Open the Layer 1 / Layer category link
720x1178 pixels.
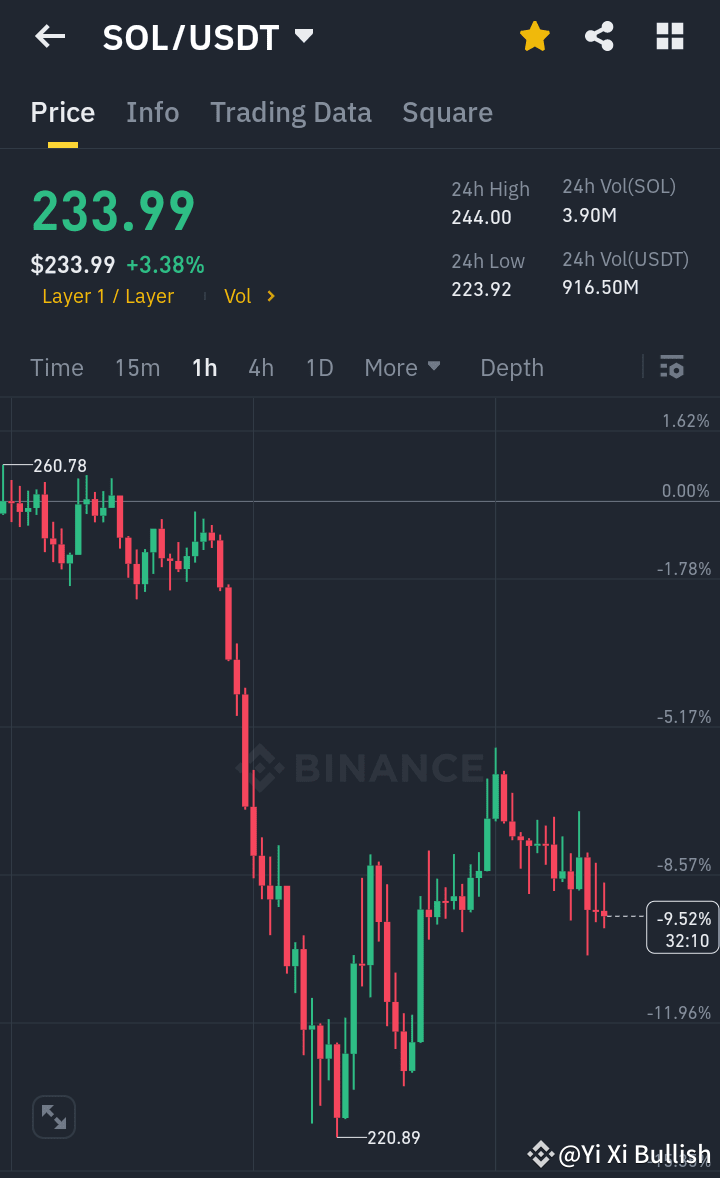click(108, 296)
